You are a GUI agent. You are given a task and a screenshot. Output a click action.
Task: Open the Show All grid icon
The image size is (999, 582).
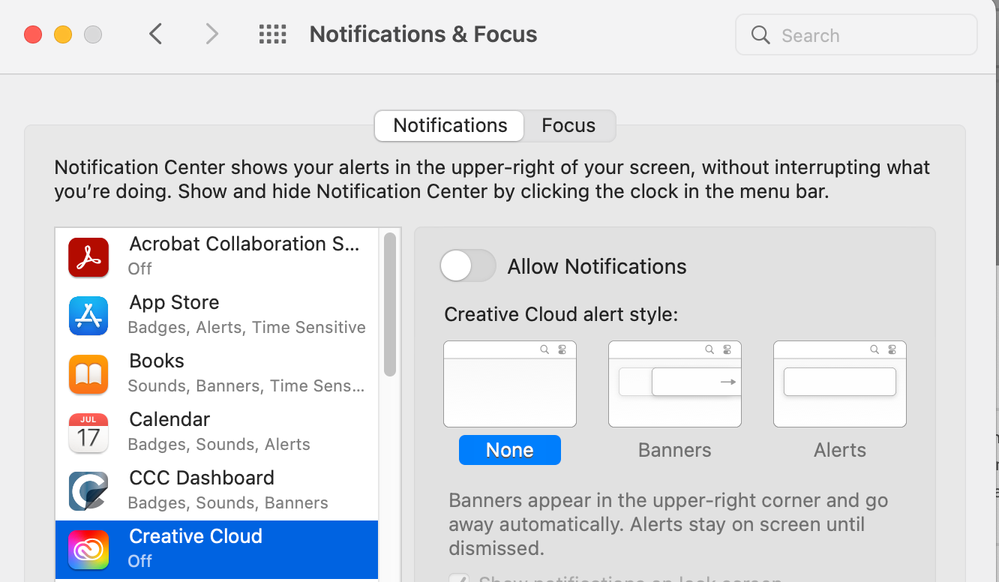tap(273, 34)
